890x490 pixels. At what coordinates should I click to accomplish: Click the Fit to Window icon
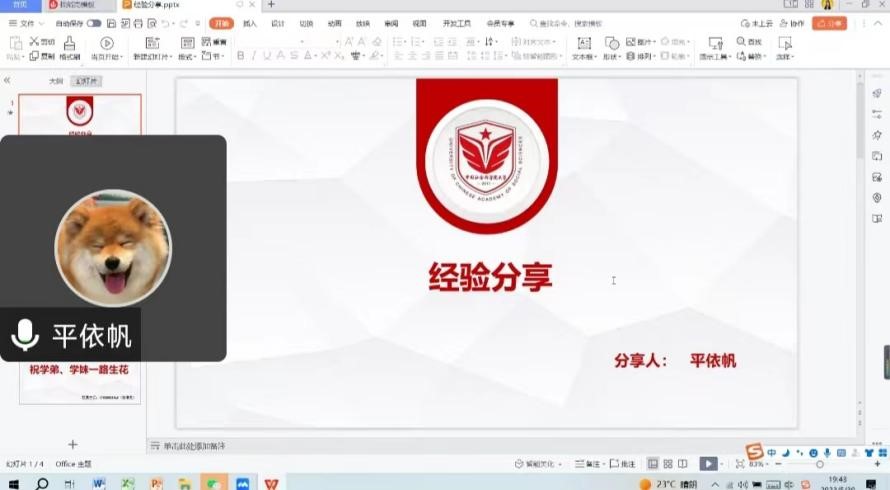click(x=740, y=464)
